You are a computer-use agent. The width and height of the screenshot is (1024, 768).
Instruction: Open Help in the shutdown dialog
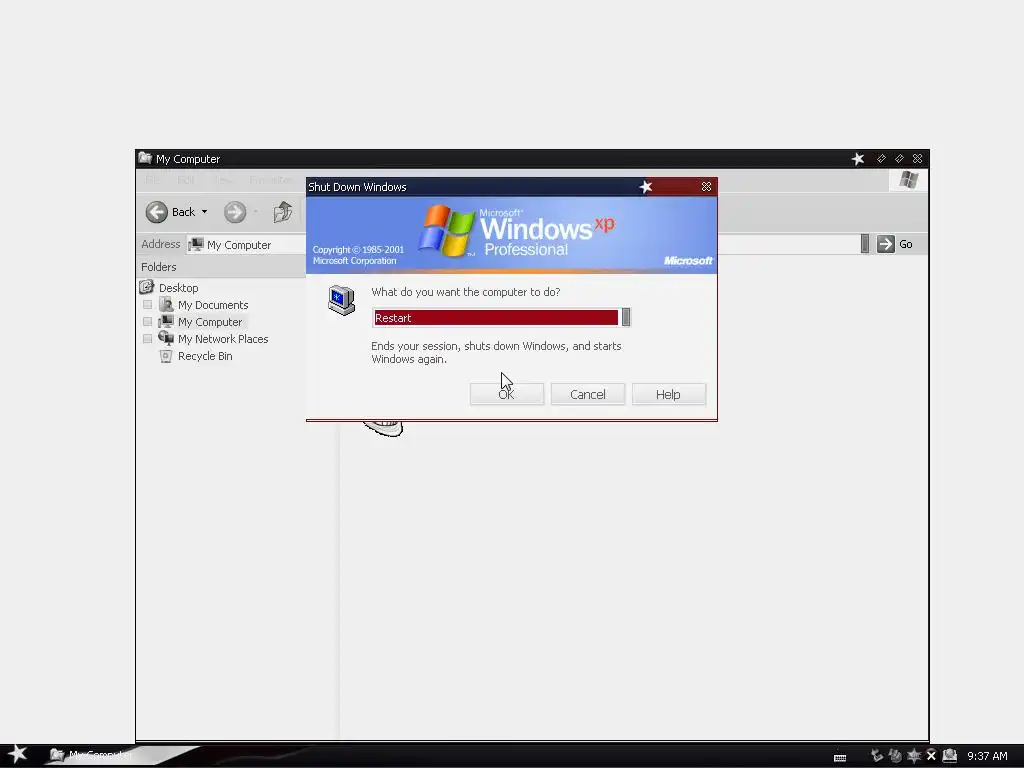(669, 394)
